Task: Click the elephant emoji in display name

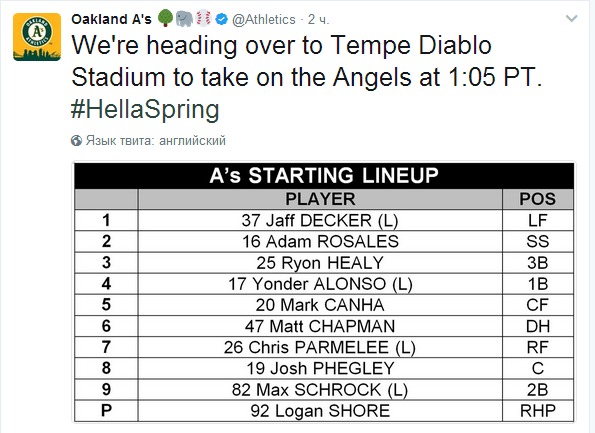Action: (x=184, y=18)
